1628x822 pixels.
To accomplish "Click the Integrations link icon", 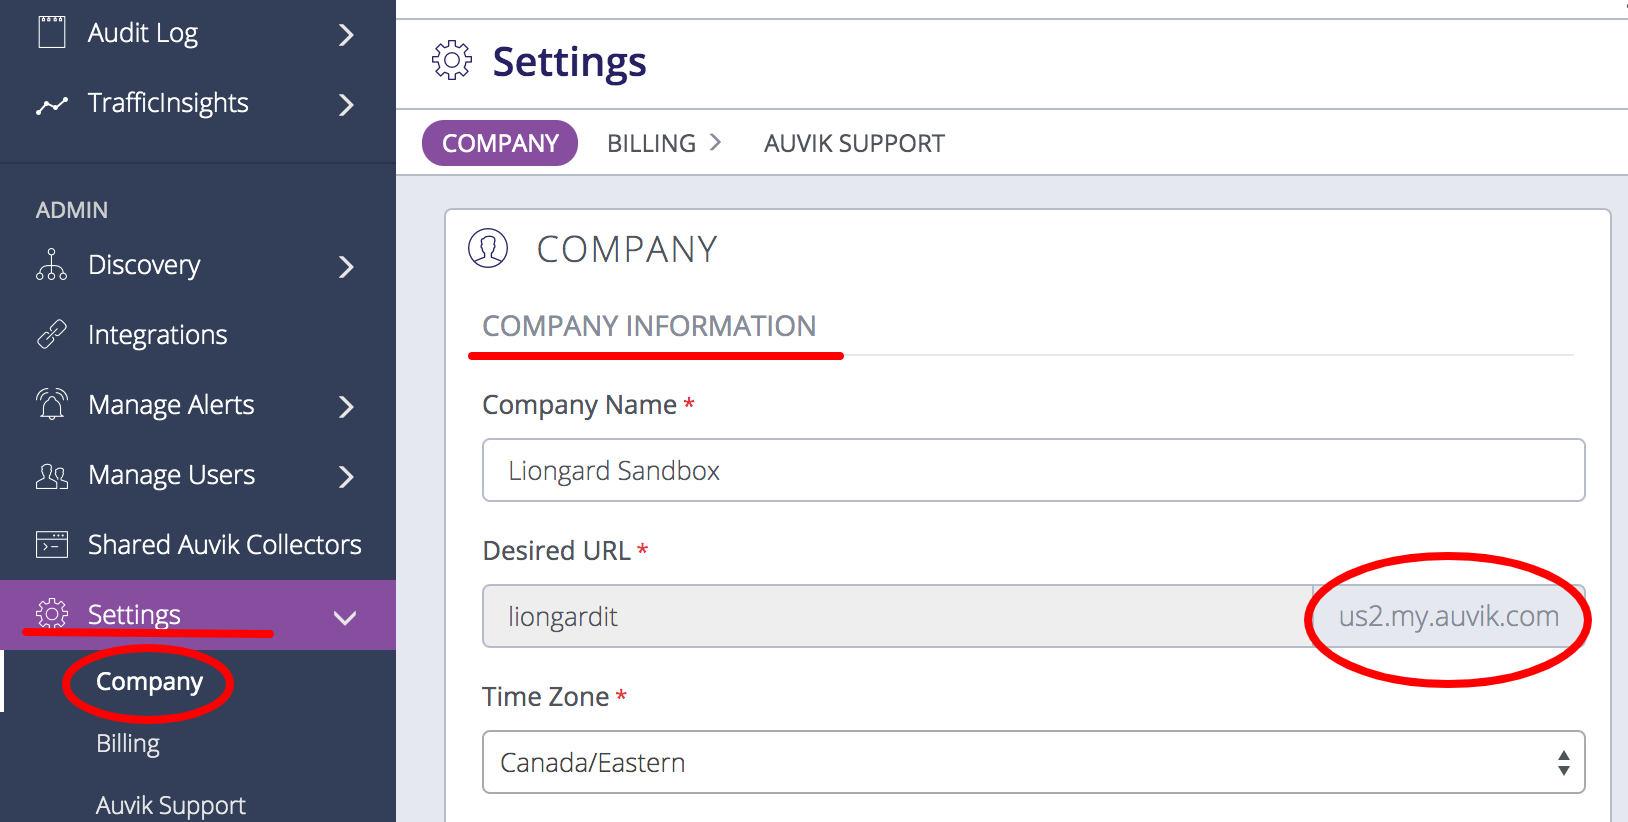I will pyautogui.click(x=52, y=334).
